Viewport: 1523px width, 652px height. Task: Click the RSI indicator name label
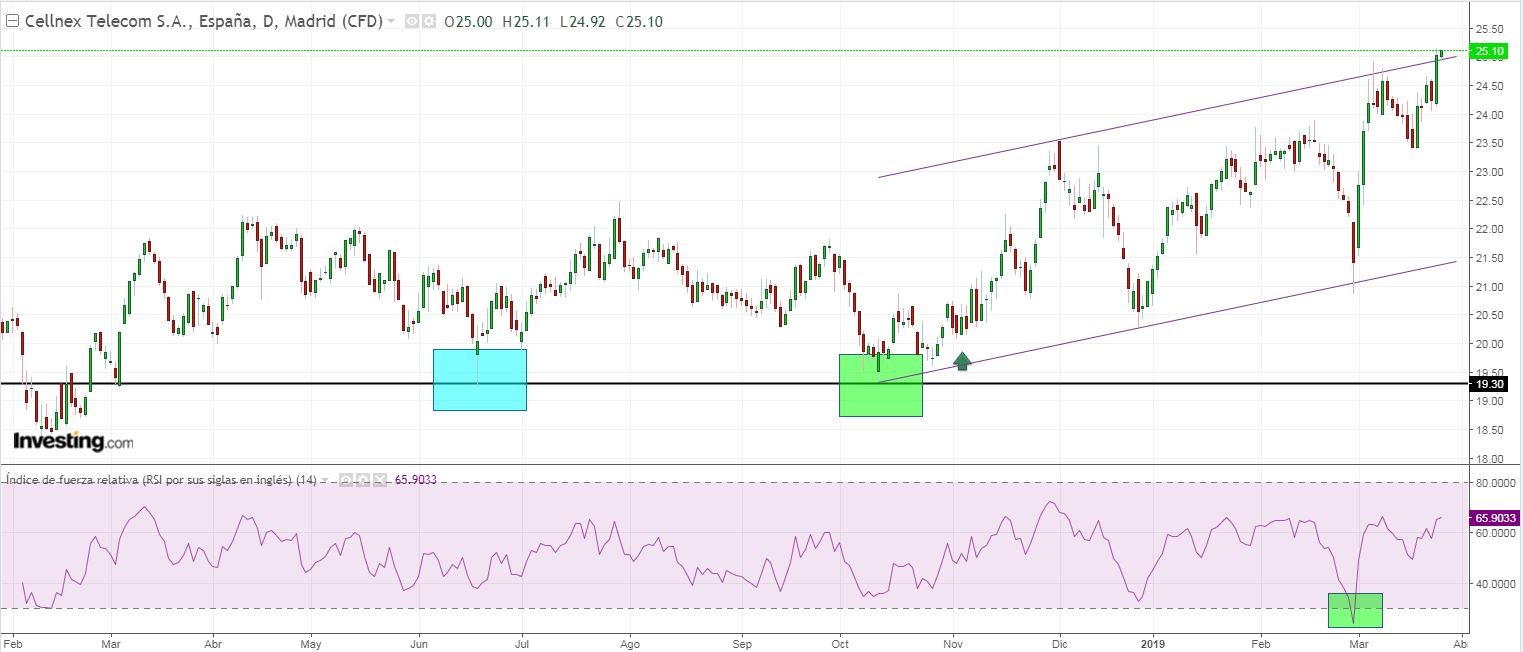click(x=161, y=480)
